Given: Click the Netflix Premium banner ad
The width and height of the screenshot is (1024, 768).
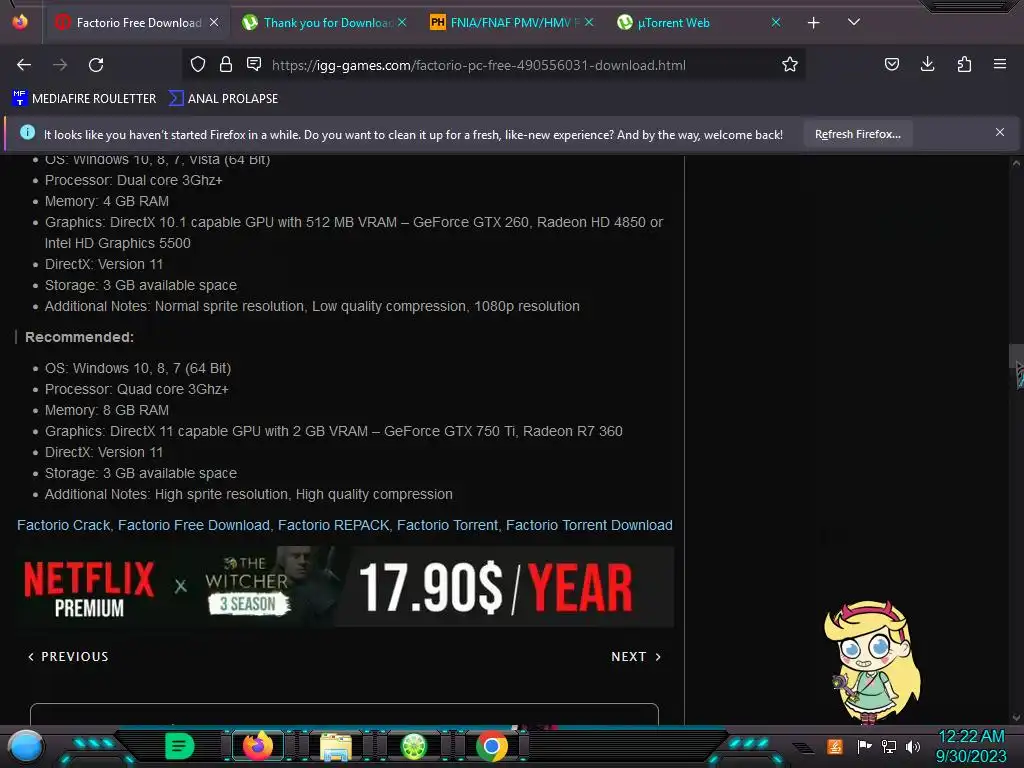Looking at the screenshot, I should pos(345,586).
